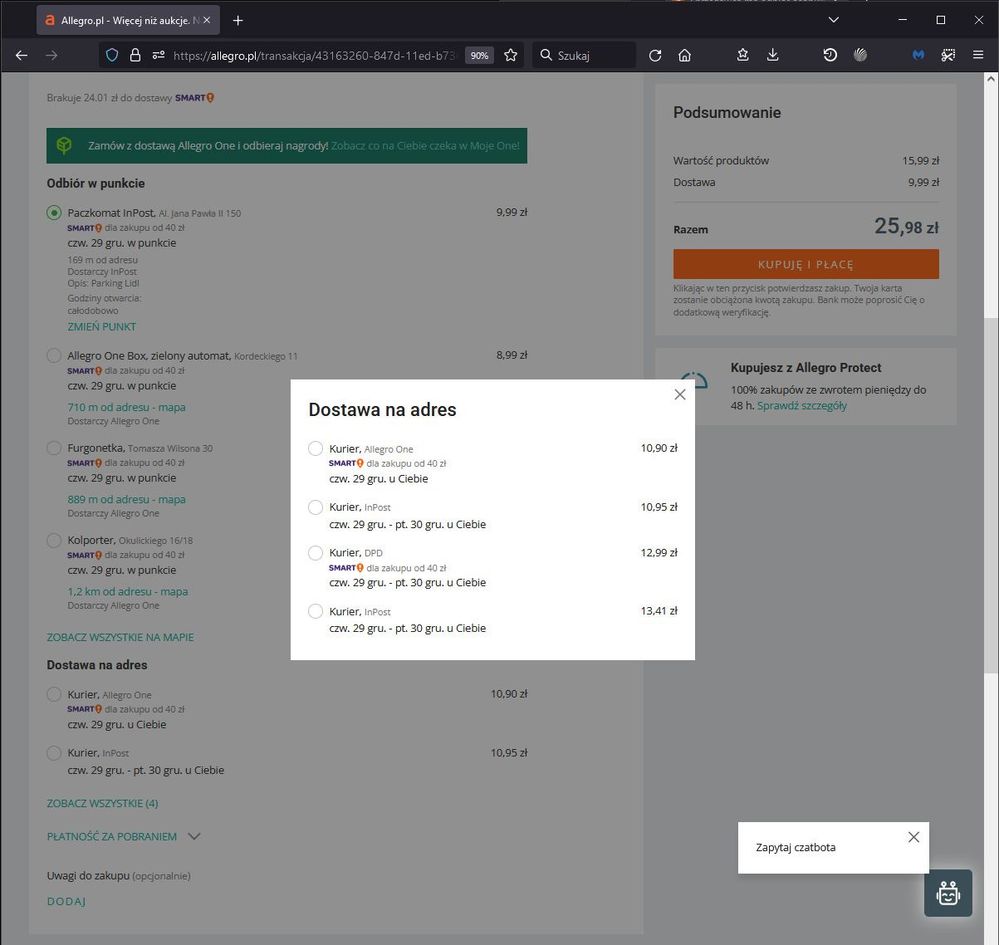The height and width of the screenshot is (945, 999).
Task: Select Furgonetka pickup point option
Action: coord(54,448)
